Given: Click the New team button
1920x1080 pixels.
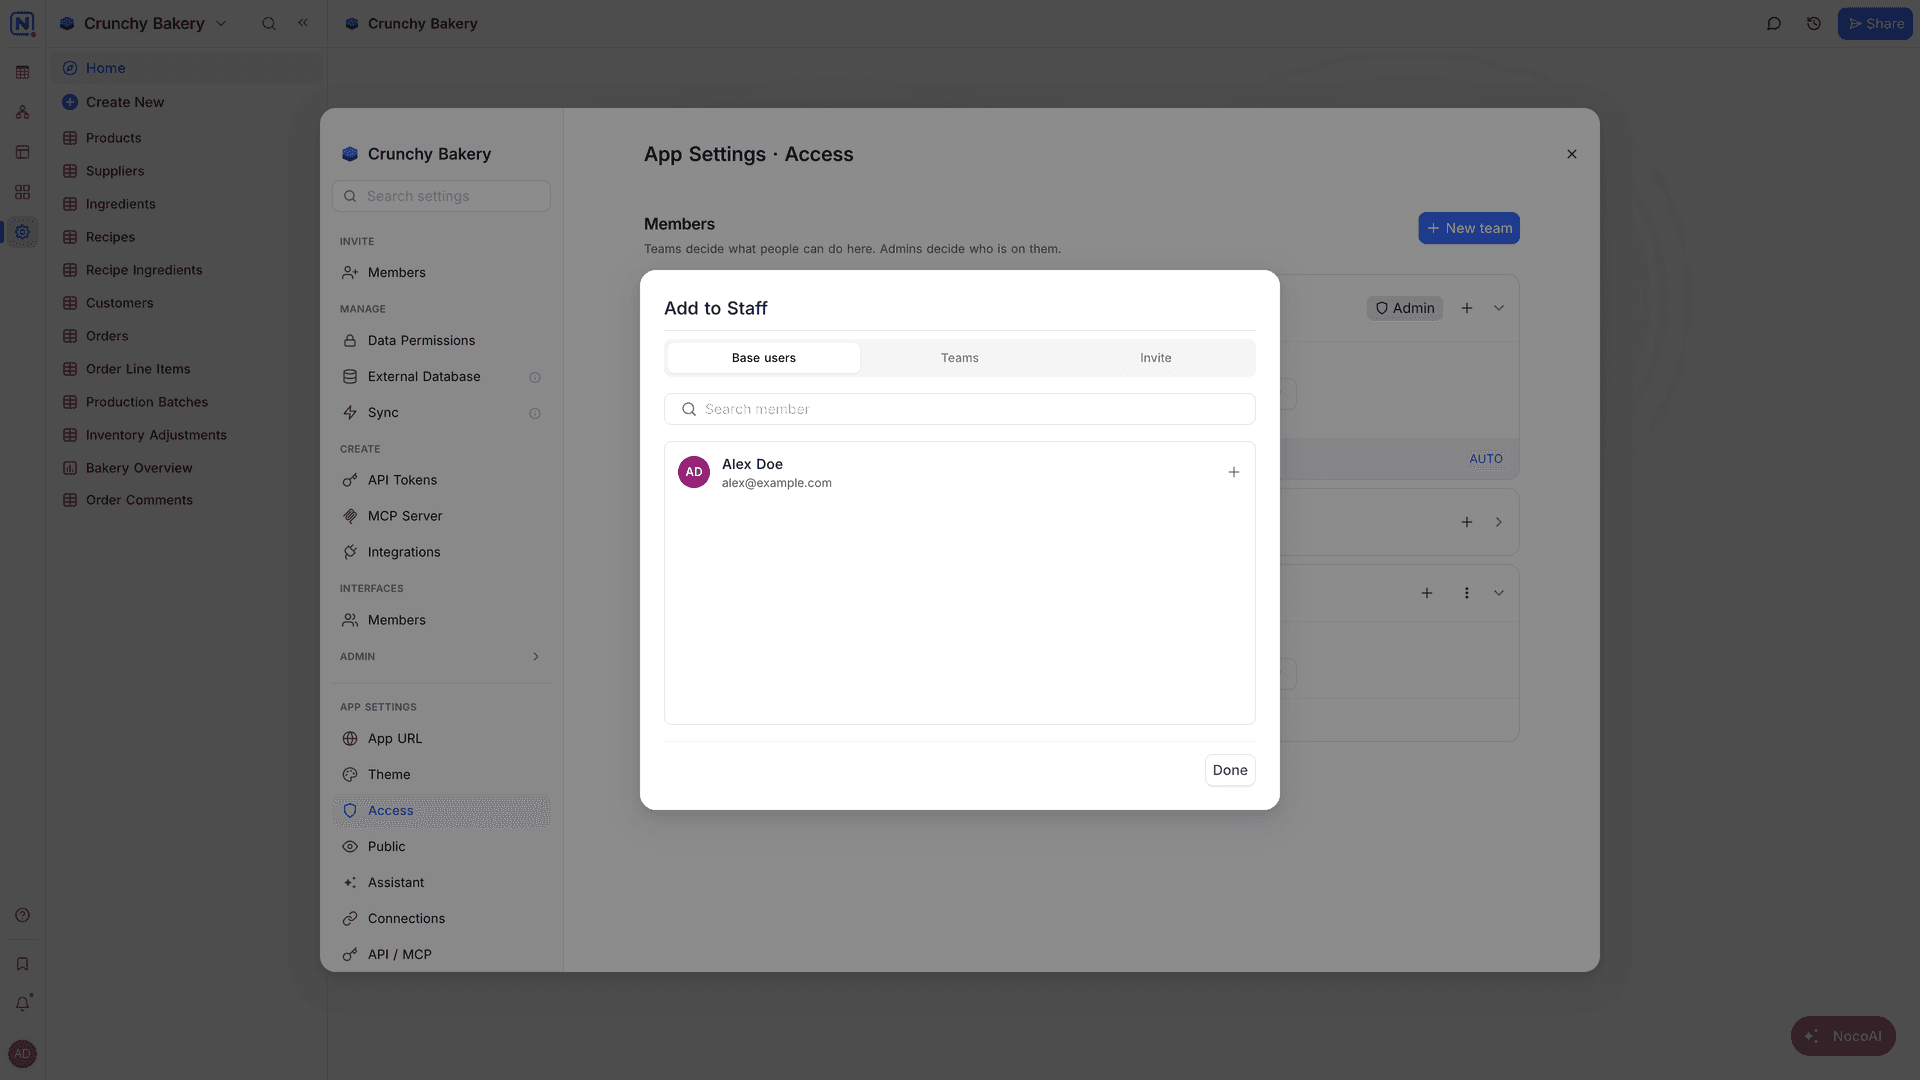Looking at the screenshot, I should (x=1468, y=228).
